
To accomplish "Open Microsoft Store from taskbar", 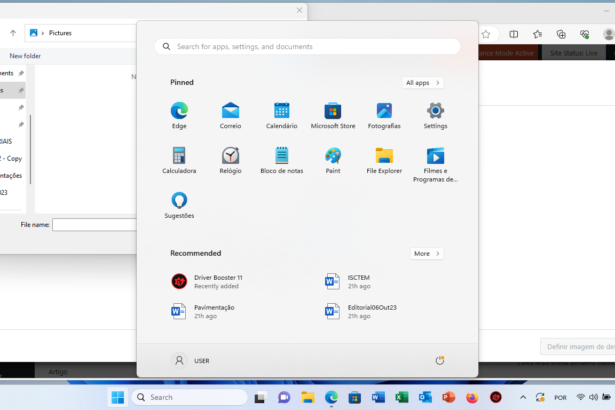I will [x=355, y=397].
